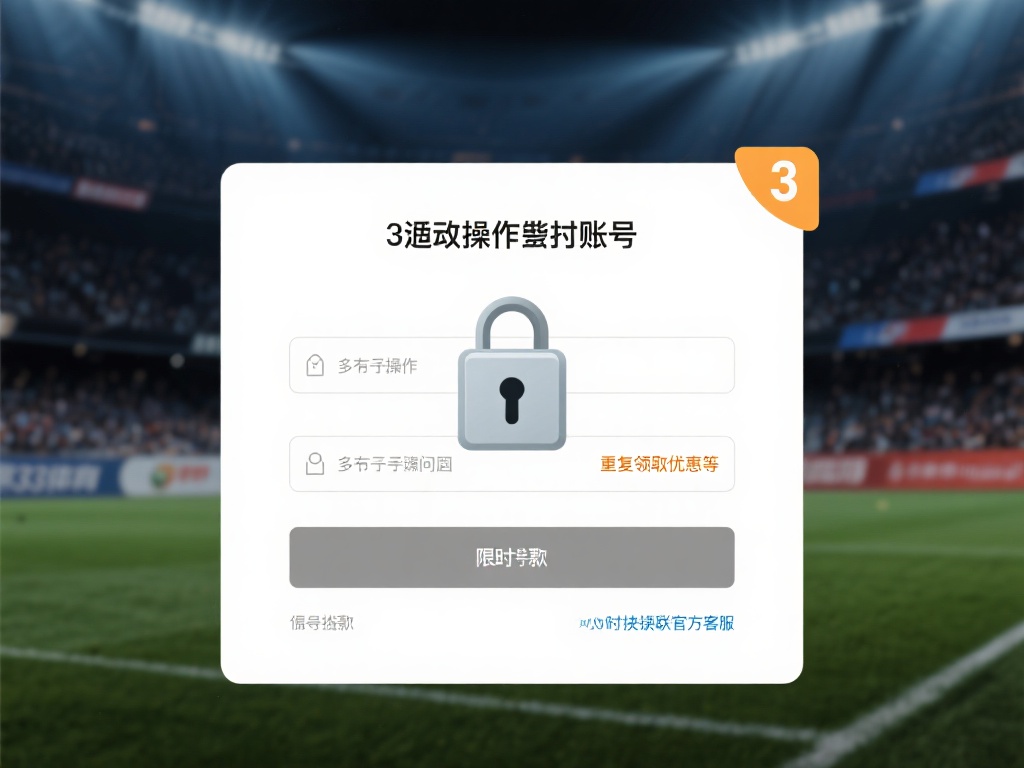This screenshot has width=1024, height=768.
Task: Focus the first input field's placeholder text
Action: pyautogui.click(x=377, y=365)
